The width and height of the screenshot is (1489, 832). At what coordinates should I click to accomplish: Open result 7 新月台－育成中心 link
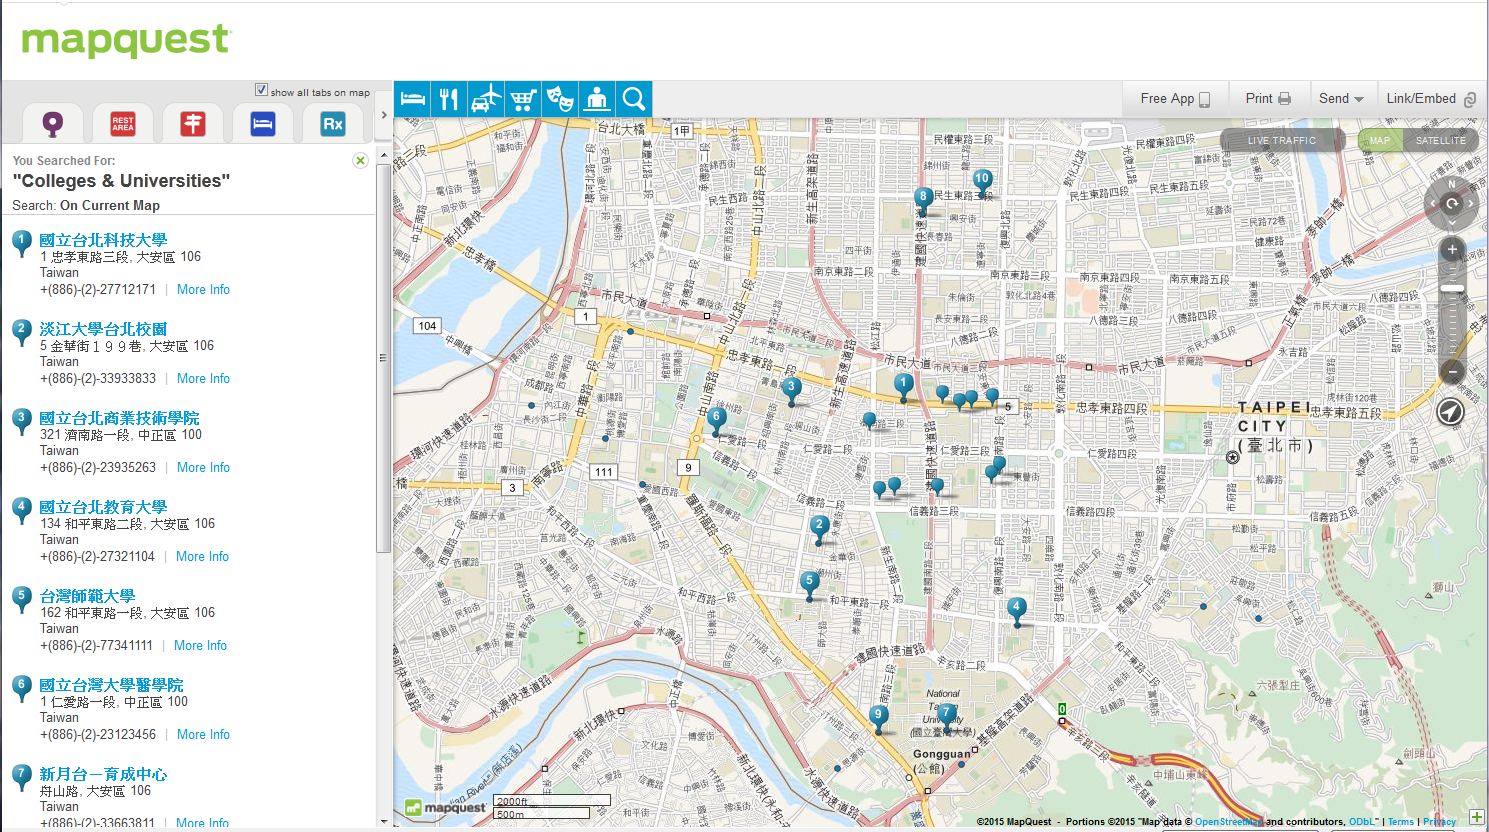pyautogui.click(x=103, y=774)
